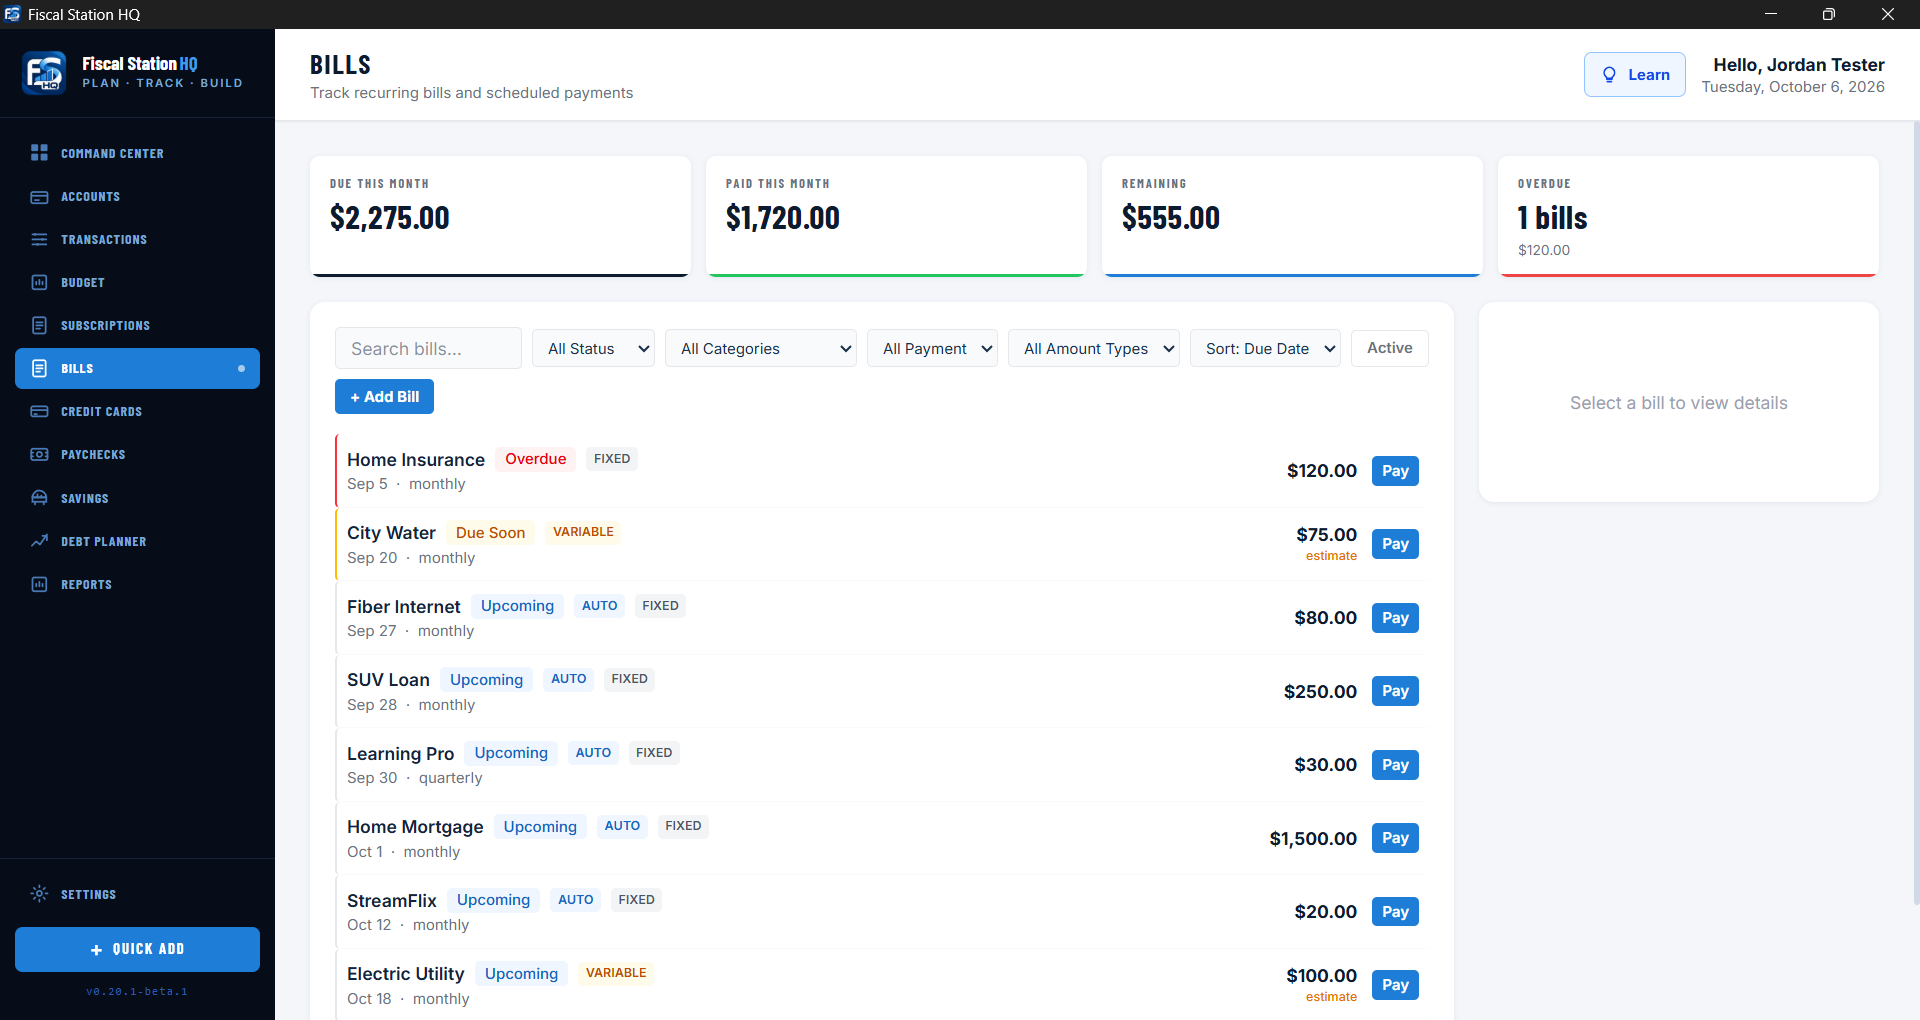Open the Sort: Due Date dropdown
Viewport: 1920px width, 1020px height.
tap(1265, 349)
